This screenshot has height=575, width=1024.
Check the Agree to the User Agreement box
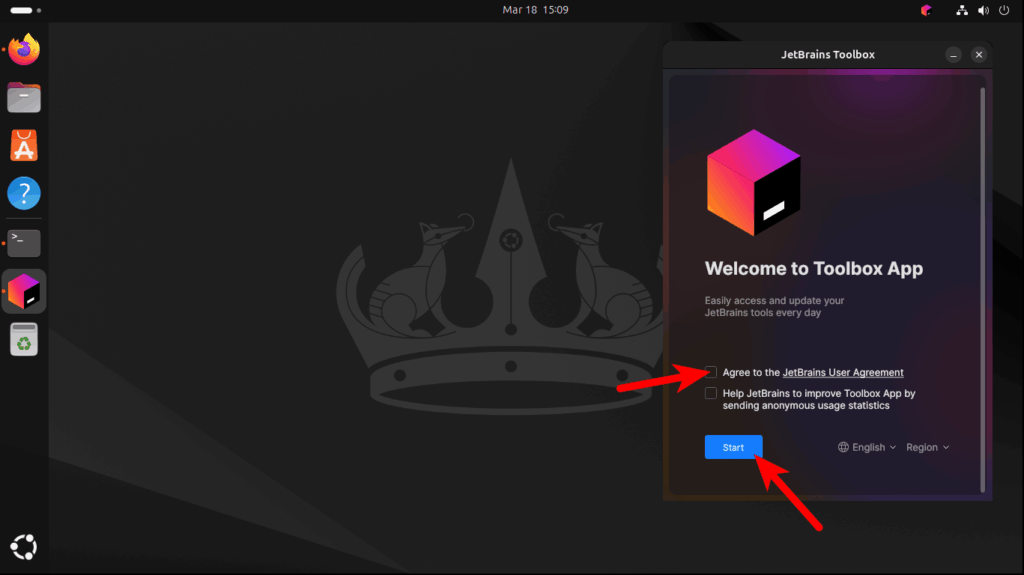pyautogui.click(x=711, y=372)
